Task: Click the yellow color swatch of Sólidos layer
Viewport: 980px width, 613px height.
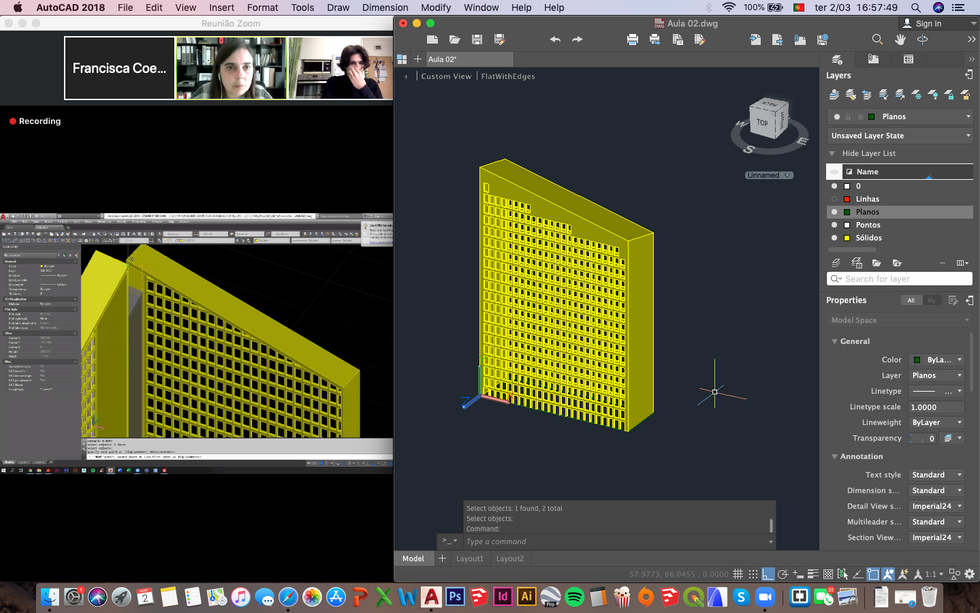Action: tap(847, 238)
